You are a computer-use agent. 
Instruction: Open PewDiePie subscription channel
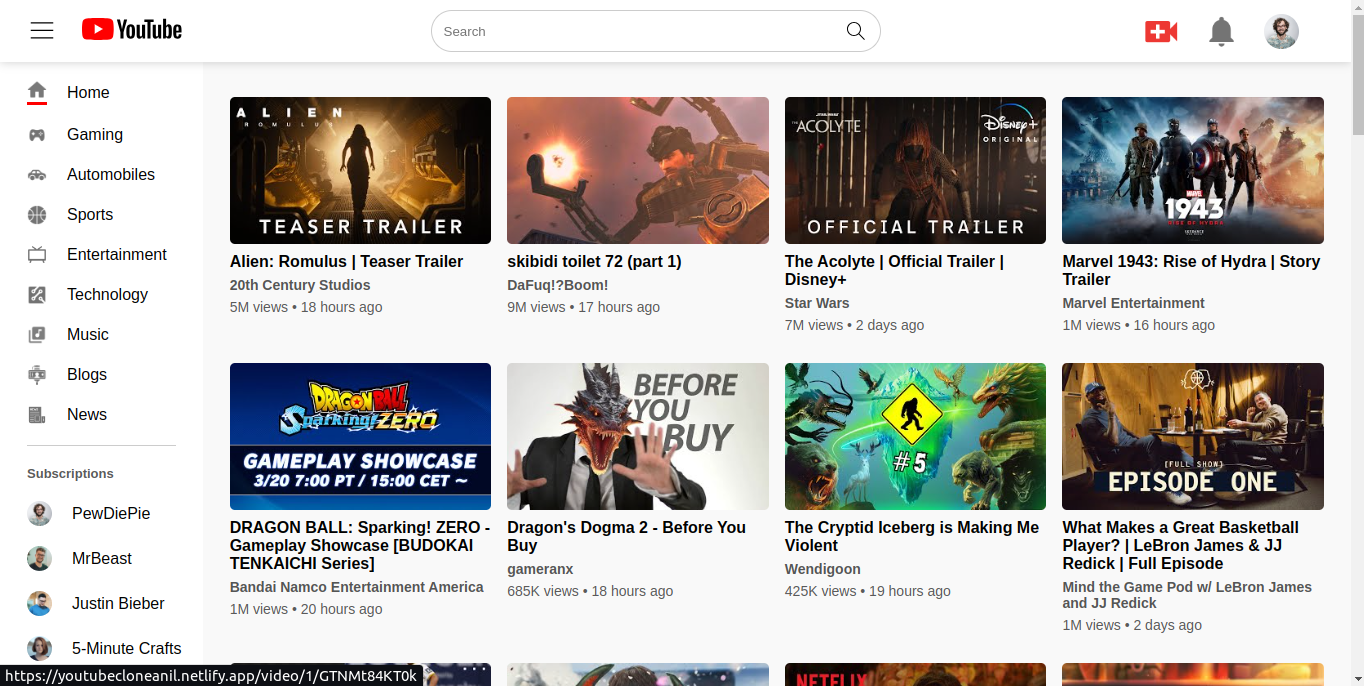(x=110, y=514)
